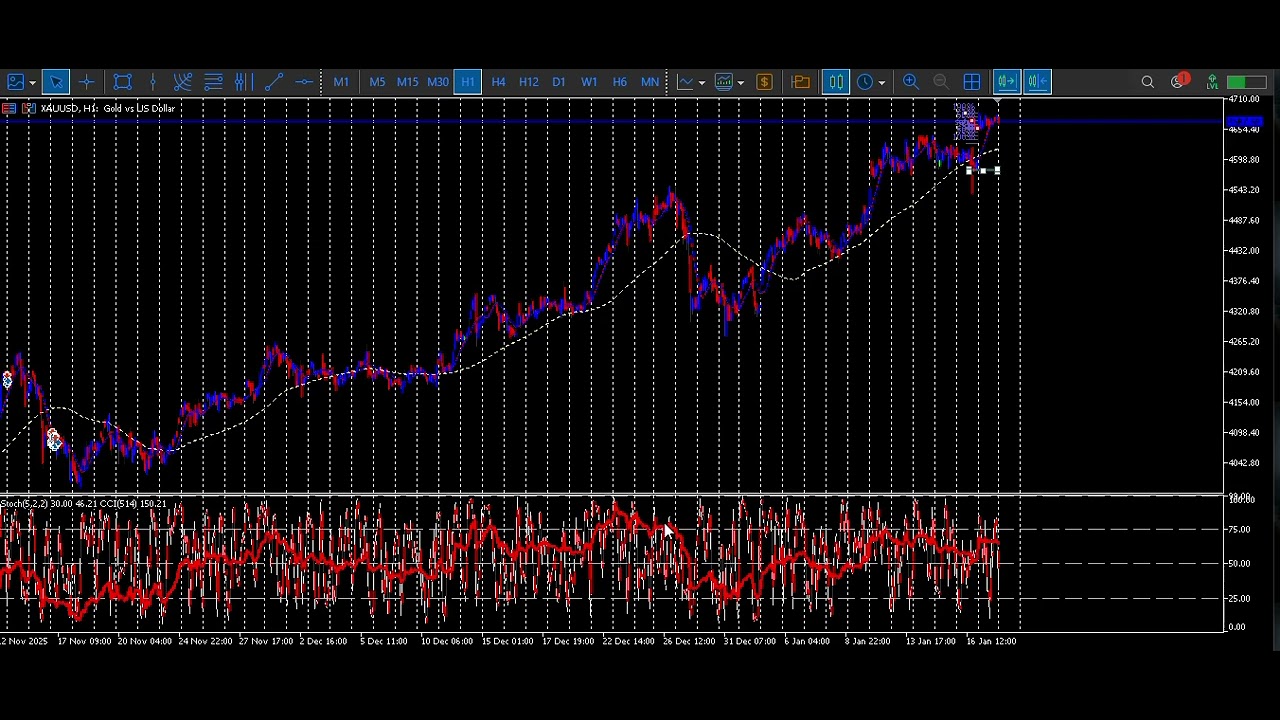
Task: Switch chart to M1 timeframe
Action: [341, 82]
